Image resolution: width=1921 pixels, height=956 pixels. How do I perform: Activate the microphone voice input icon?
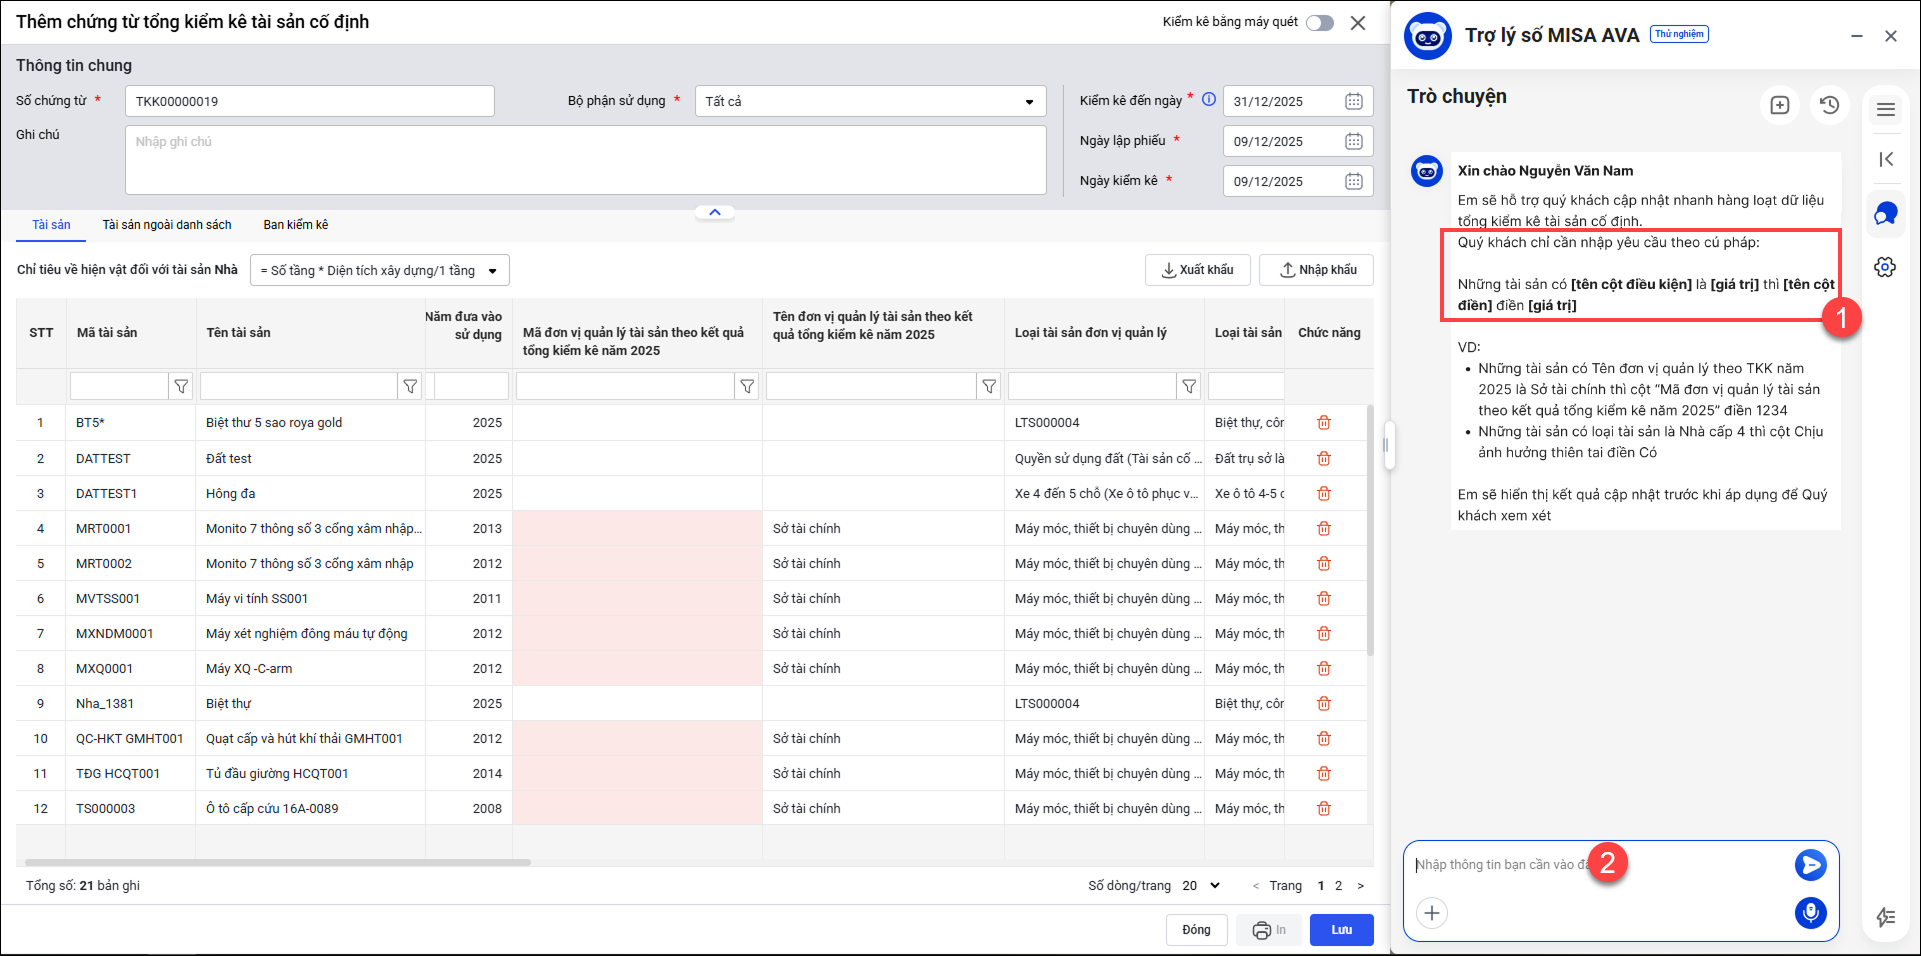pos(1810,912)
